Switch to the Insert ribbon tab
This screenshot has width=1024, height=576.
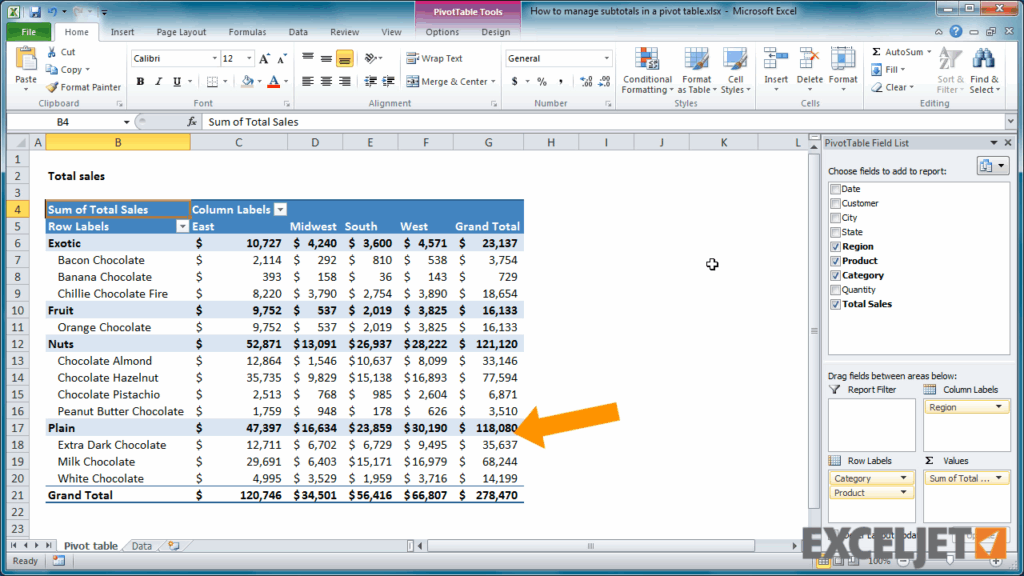pyautogui.click(x=122, y=32)
